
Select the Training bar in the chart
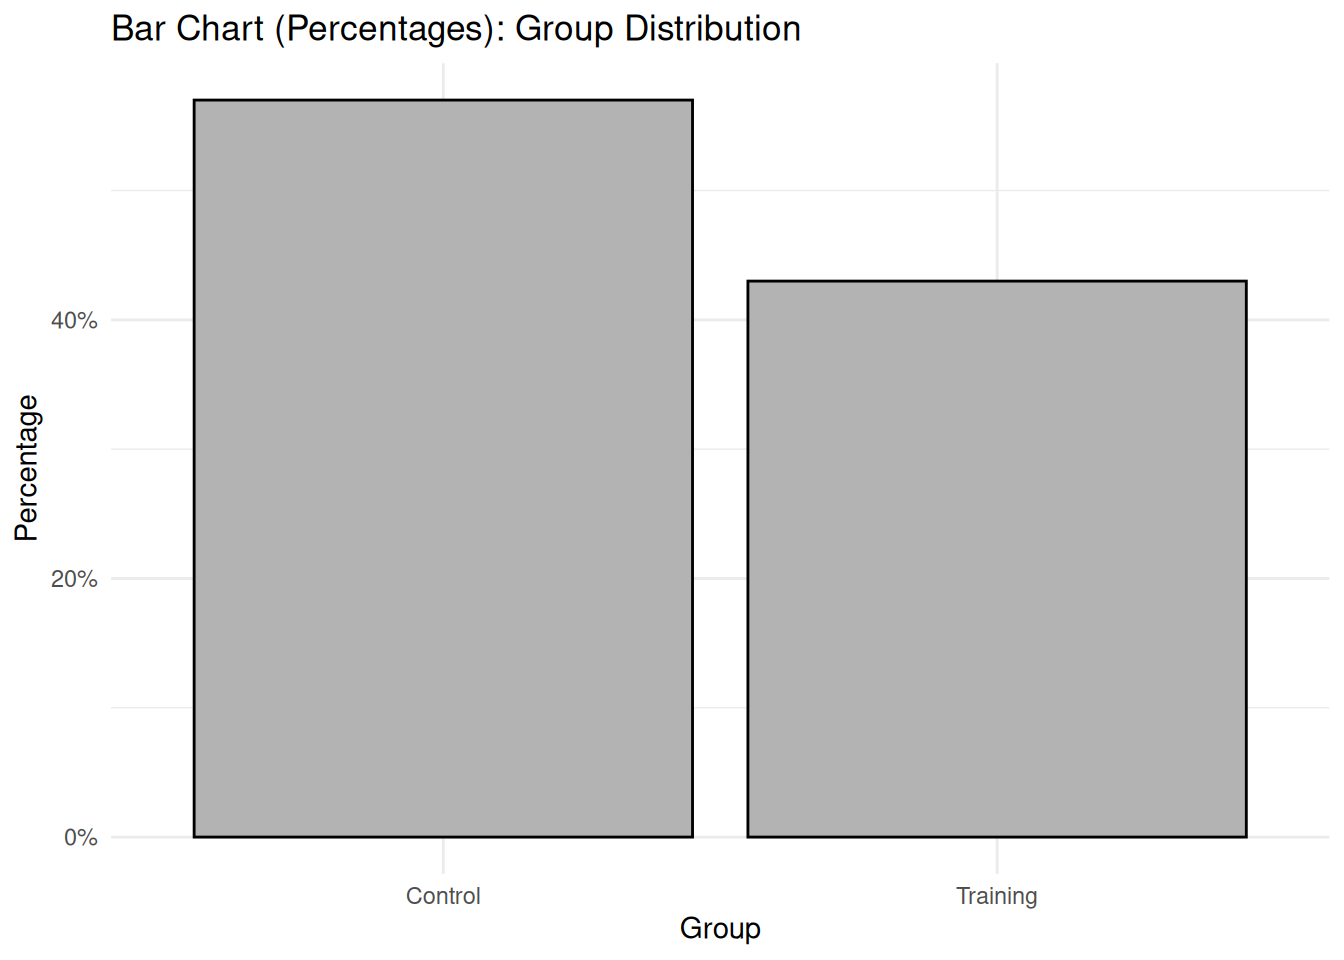point(996,558)
